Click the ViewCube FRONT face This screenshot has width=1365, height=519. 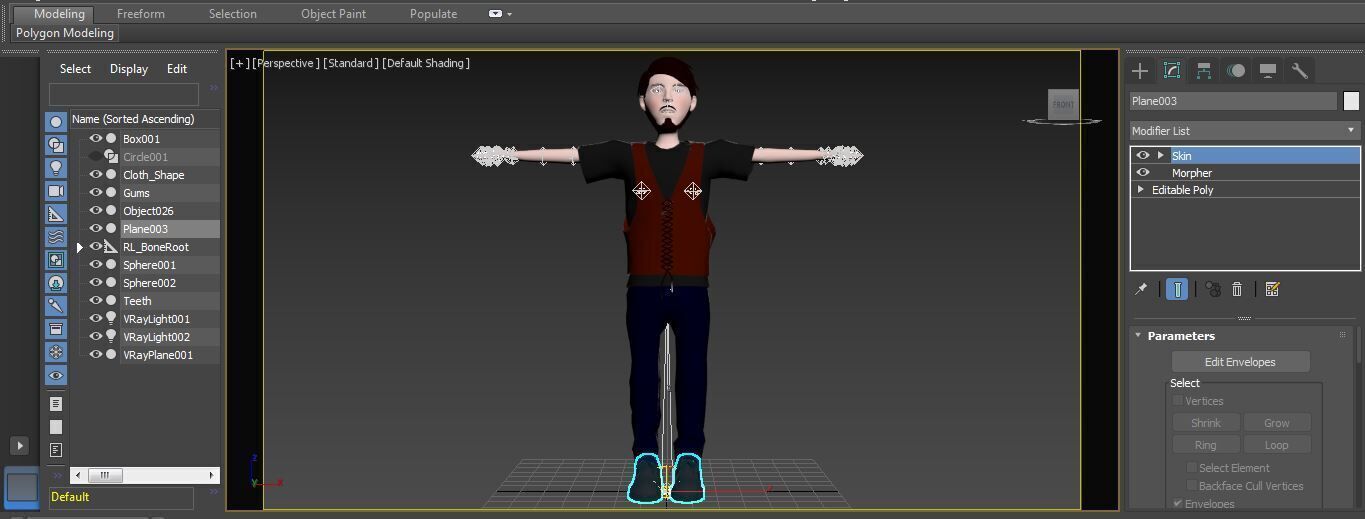pos(1063,104)
